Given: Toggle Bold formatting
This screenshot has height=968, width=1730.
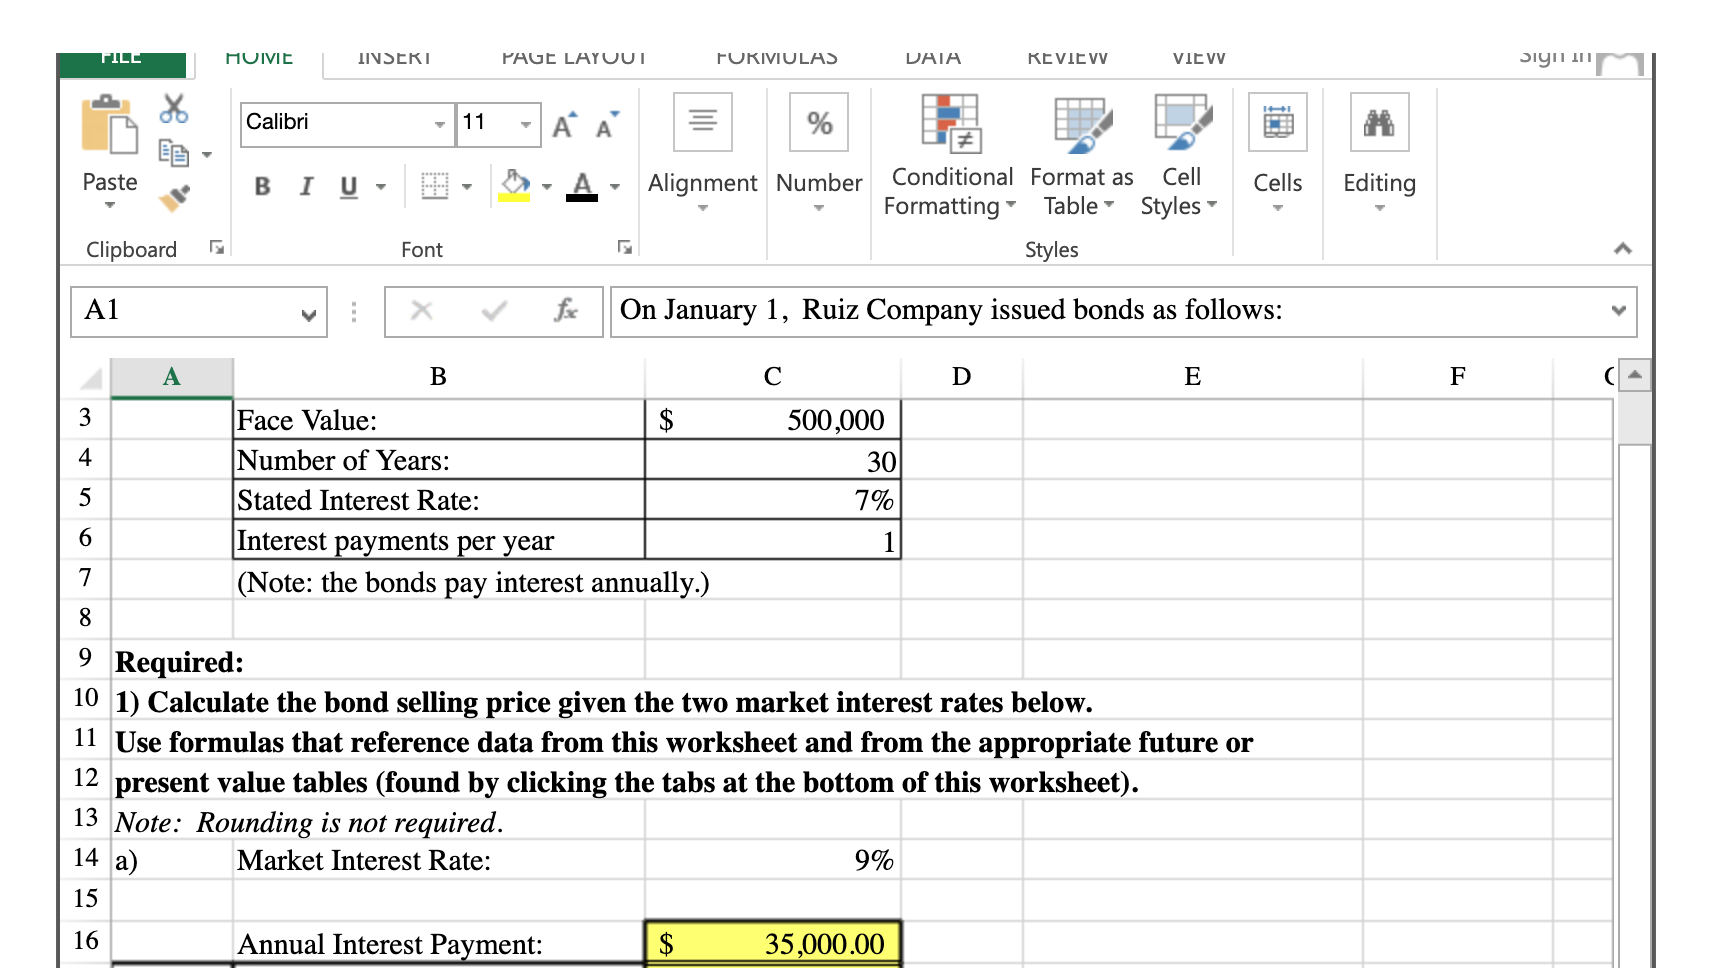Looking at the screenshot, I should click(262, 185).
